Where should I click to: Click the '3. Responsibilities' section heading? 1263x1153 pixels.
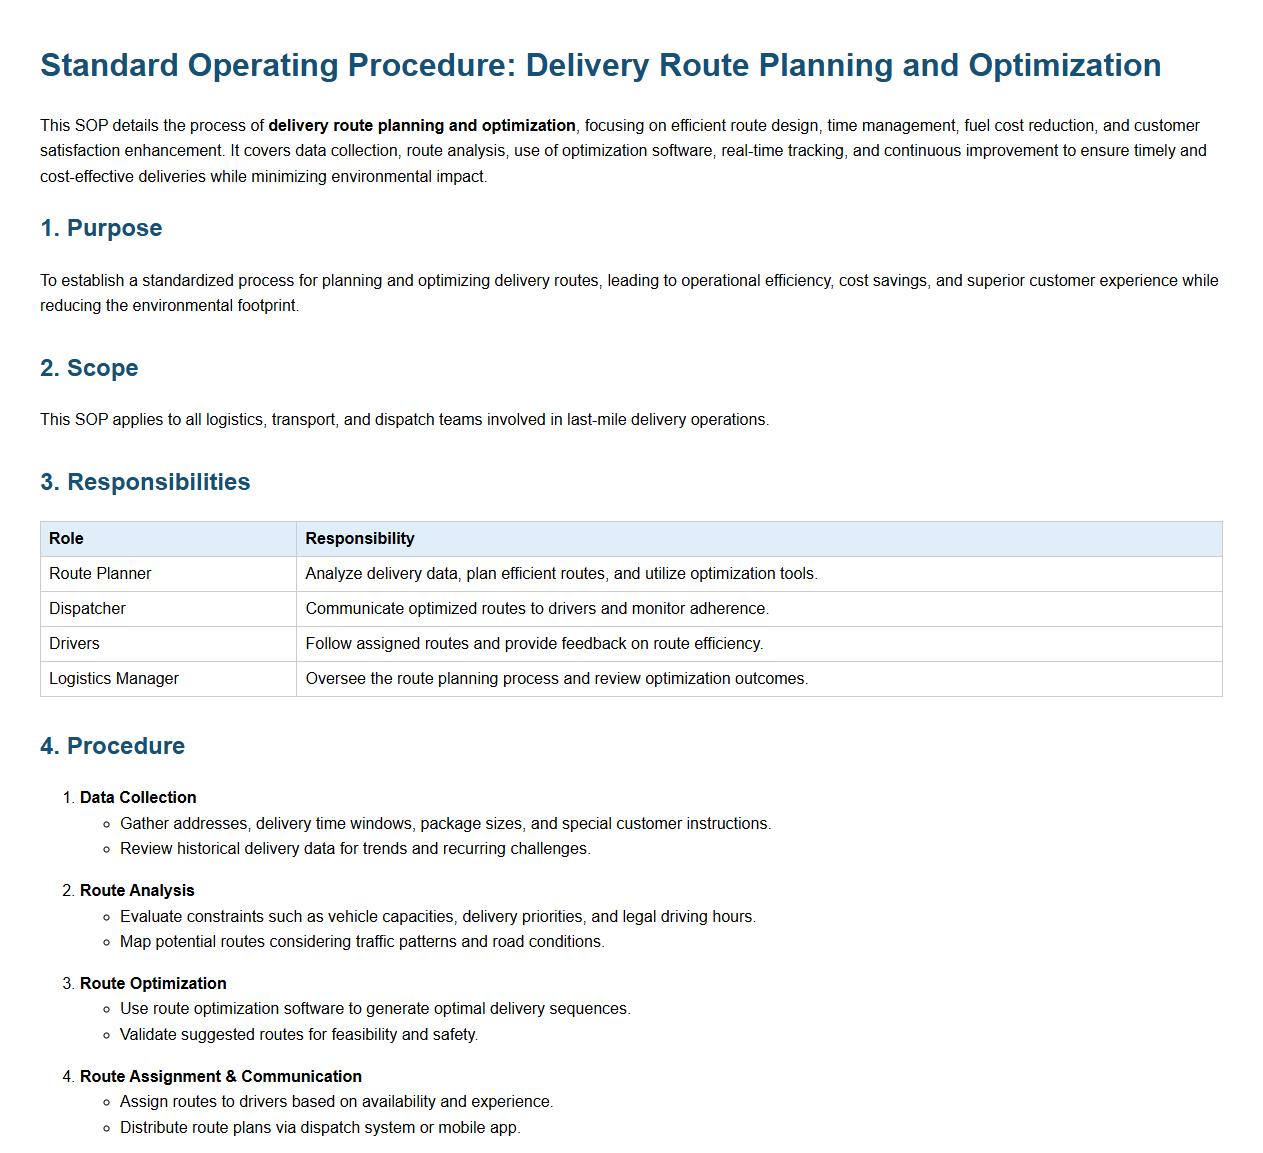(145, 482)
